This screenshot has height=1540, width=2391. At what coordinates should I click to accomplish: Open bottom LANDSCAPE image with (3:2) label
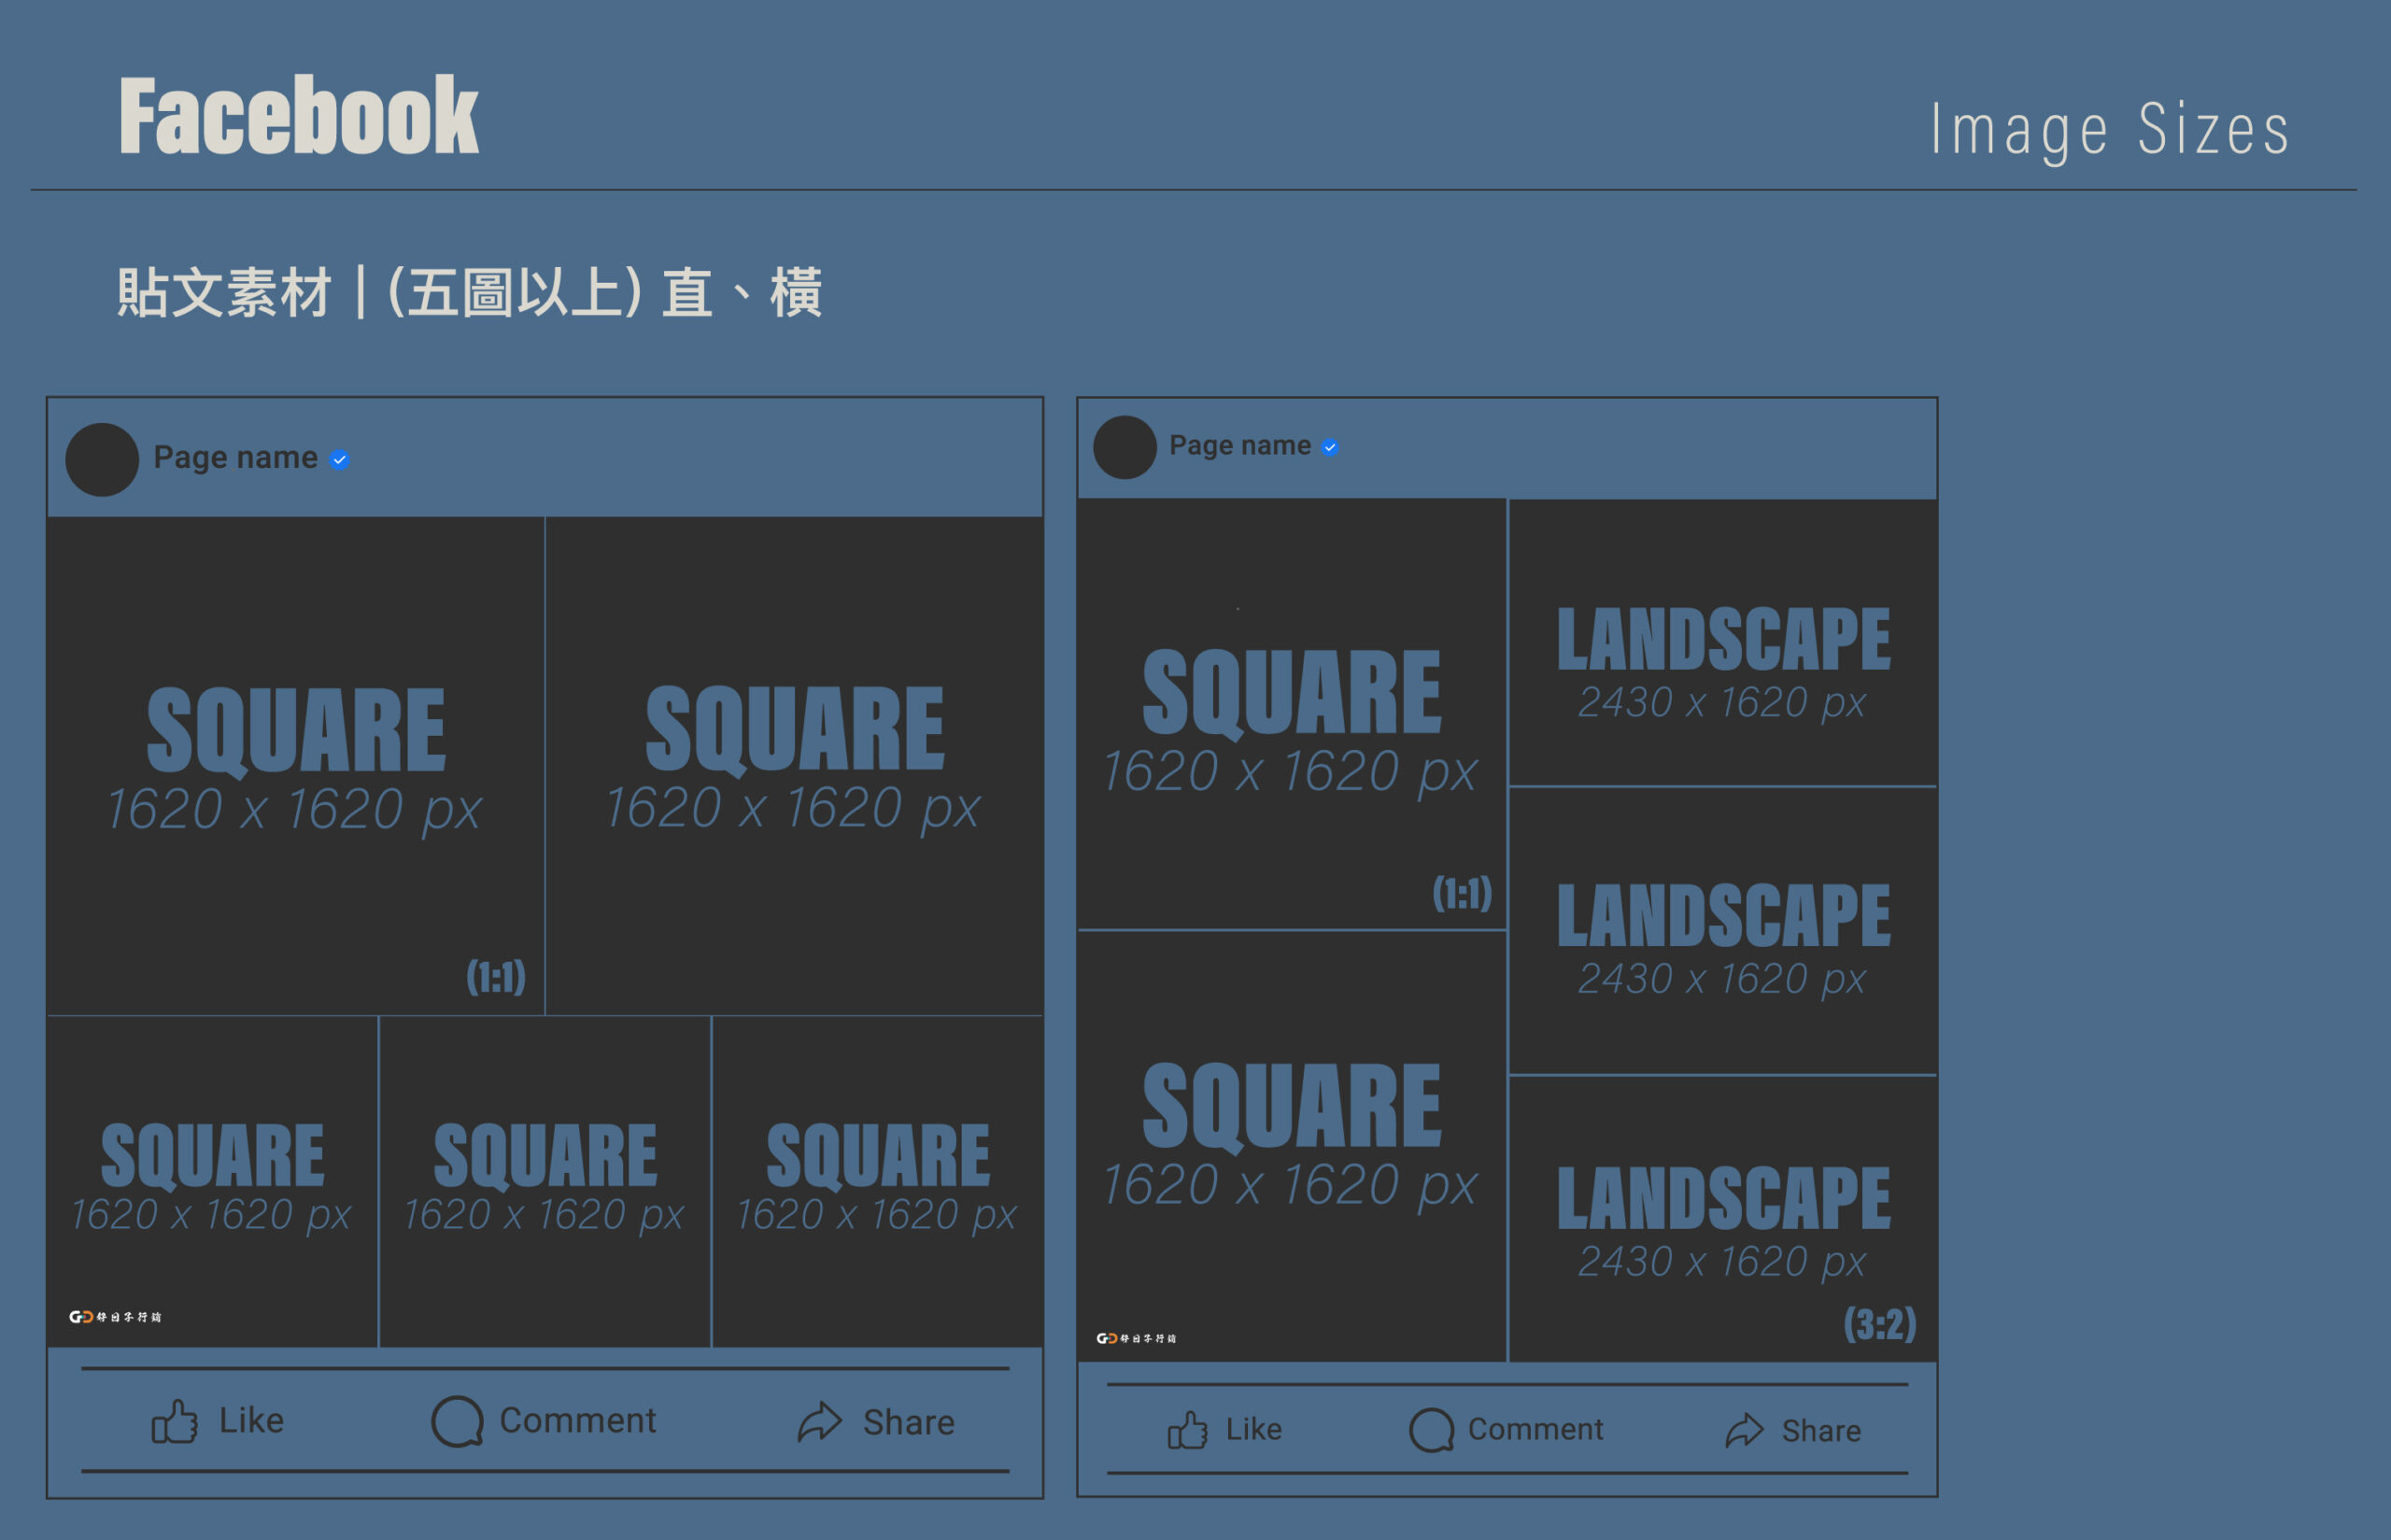coord(1723,1219)
